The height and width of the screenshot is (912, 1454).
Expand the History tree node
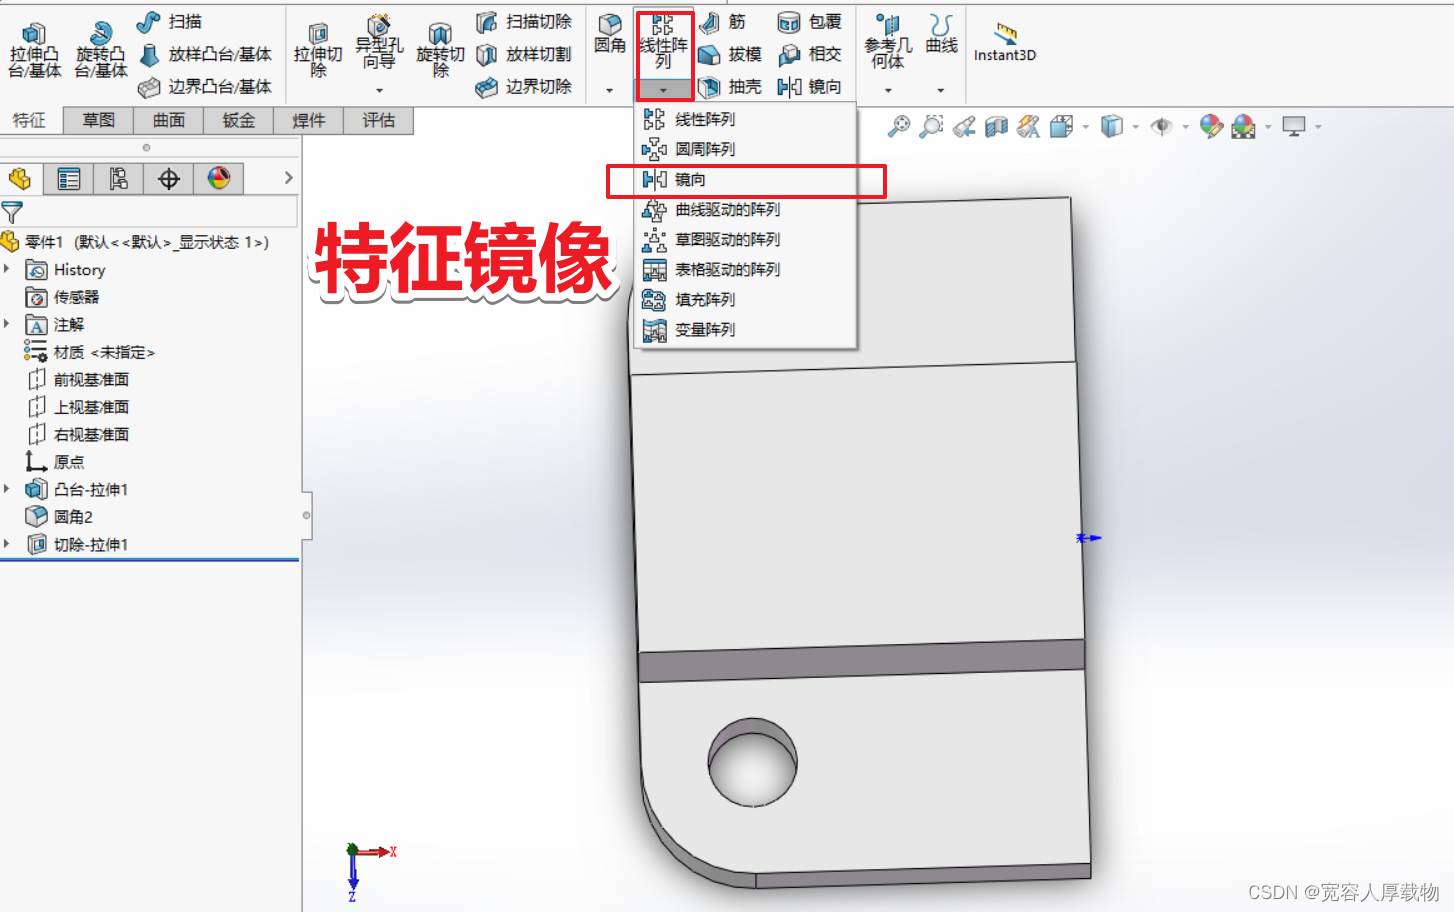point(7,269)
